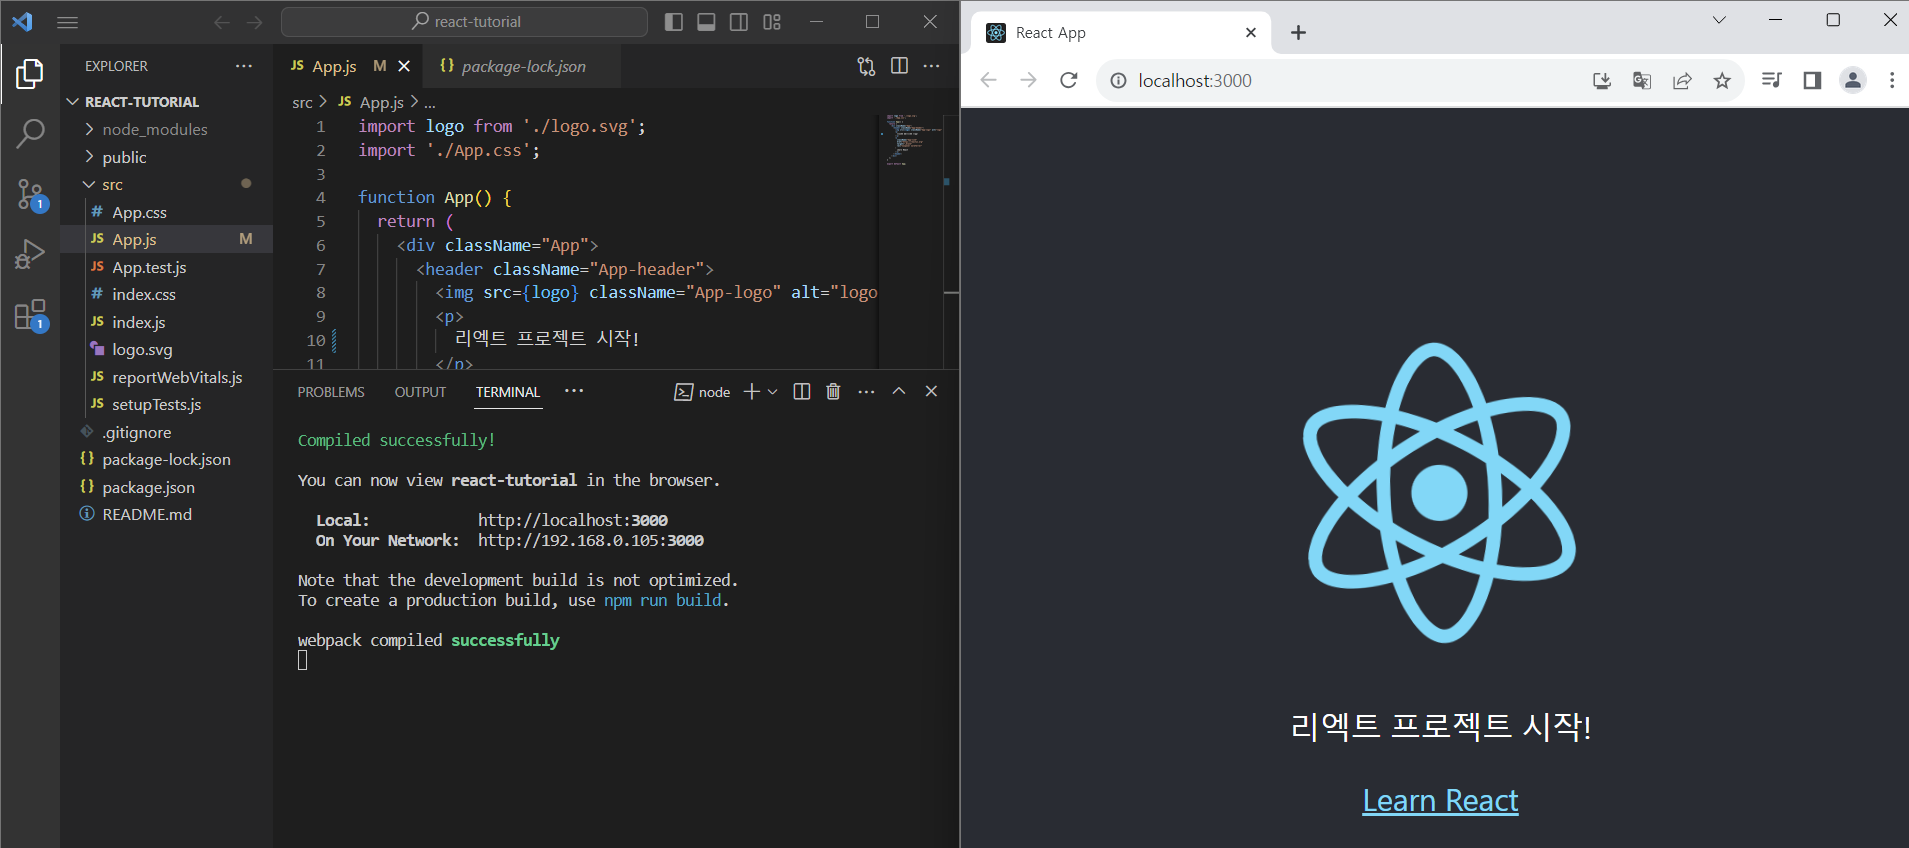Open reportWebVitals.js file
Viewport: 1909px width, 848px height.
pos(166,377)
